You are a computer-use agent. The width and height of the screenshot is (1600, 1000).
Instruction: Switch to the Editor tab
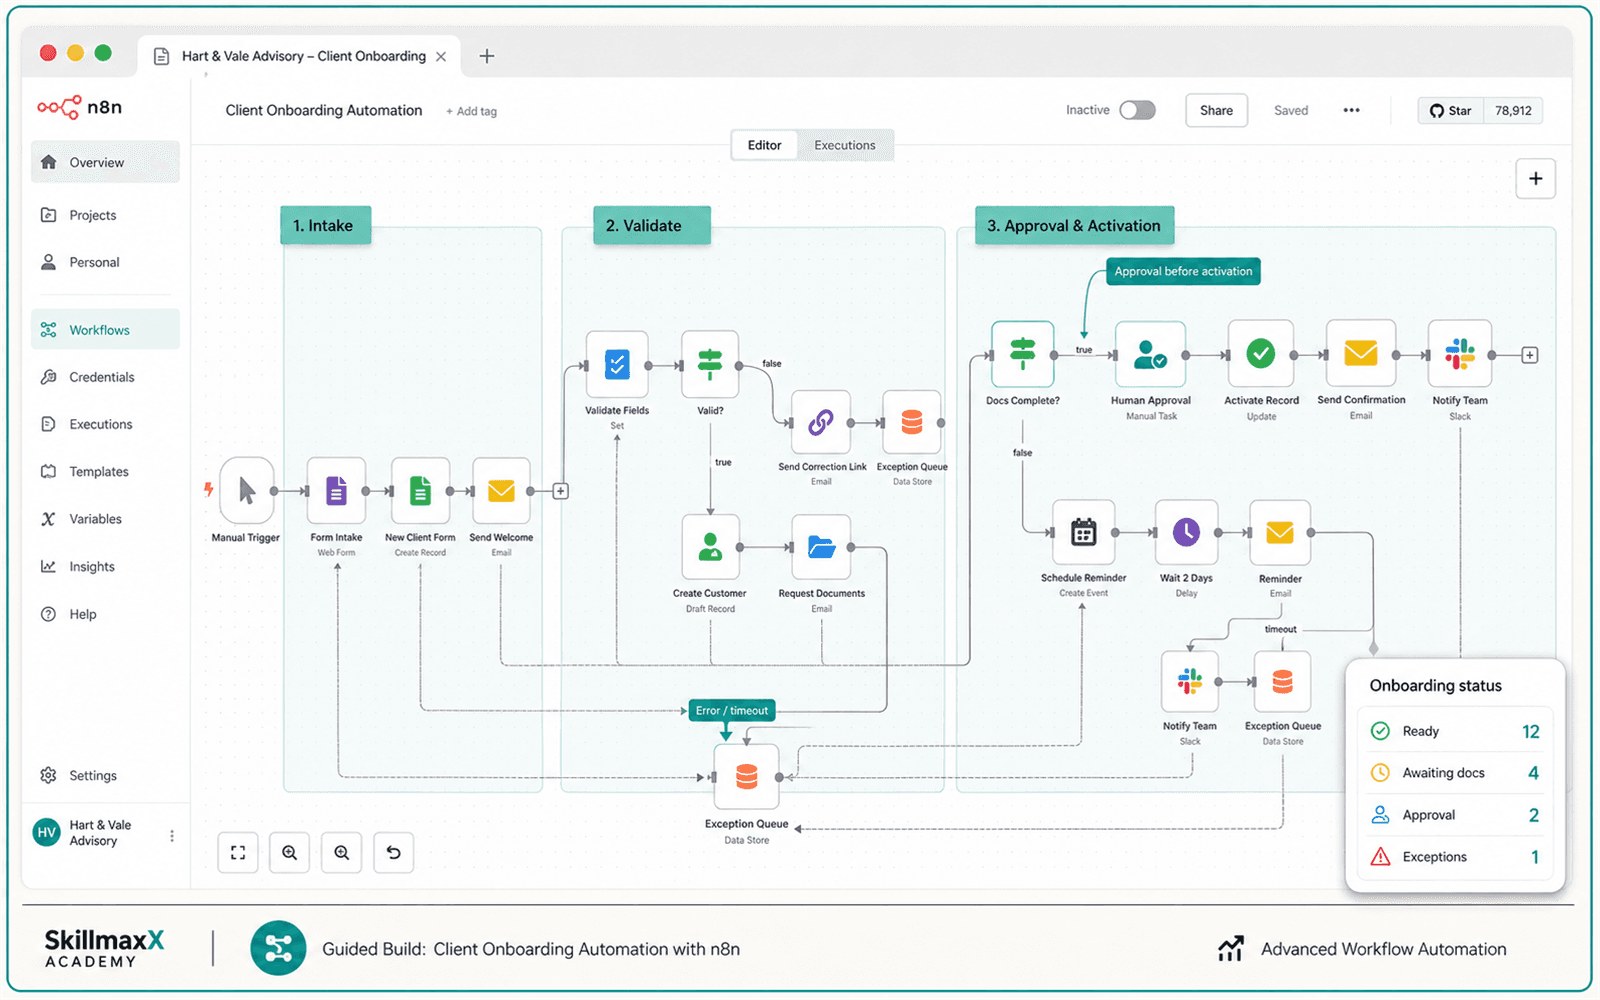[x=765, y=145]
